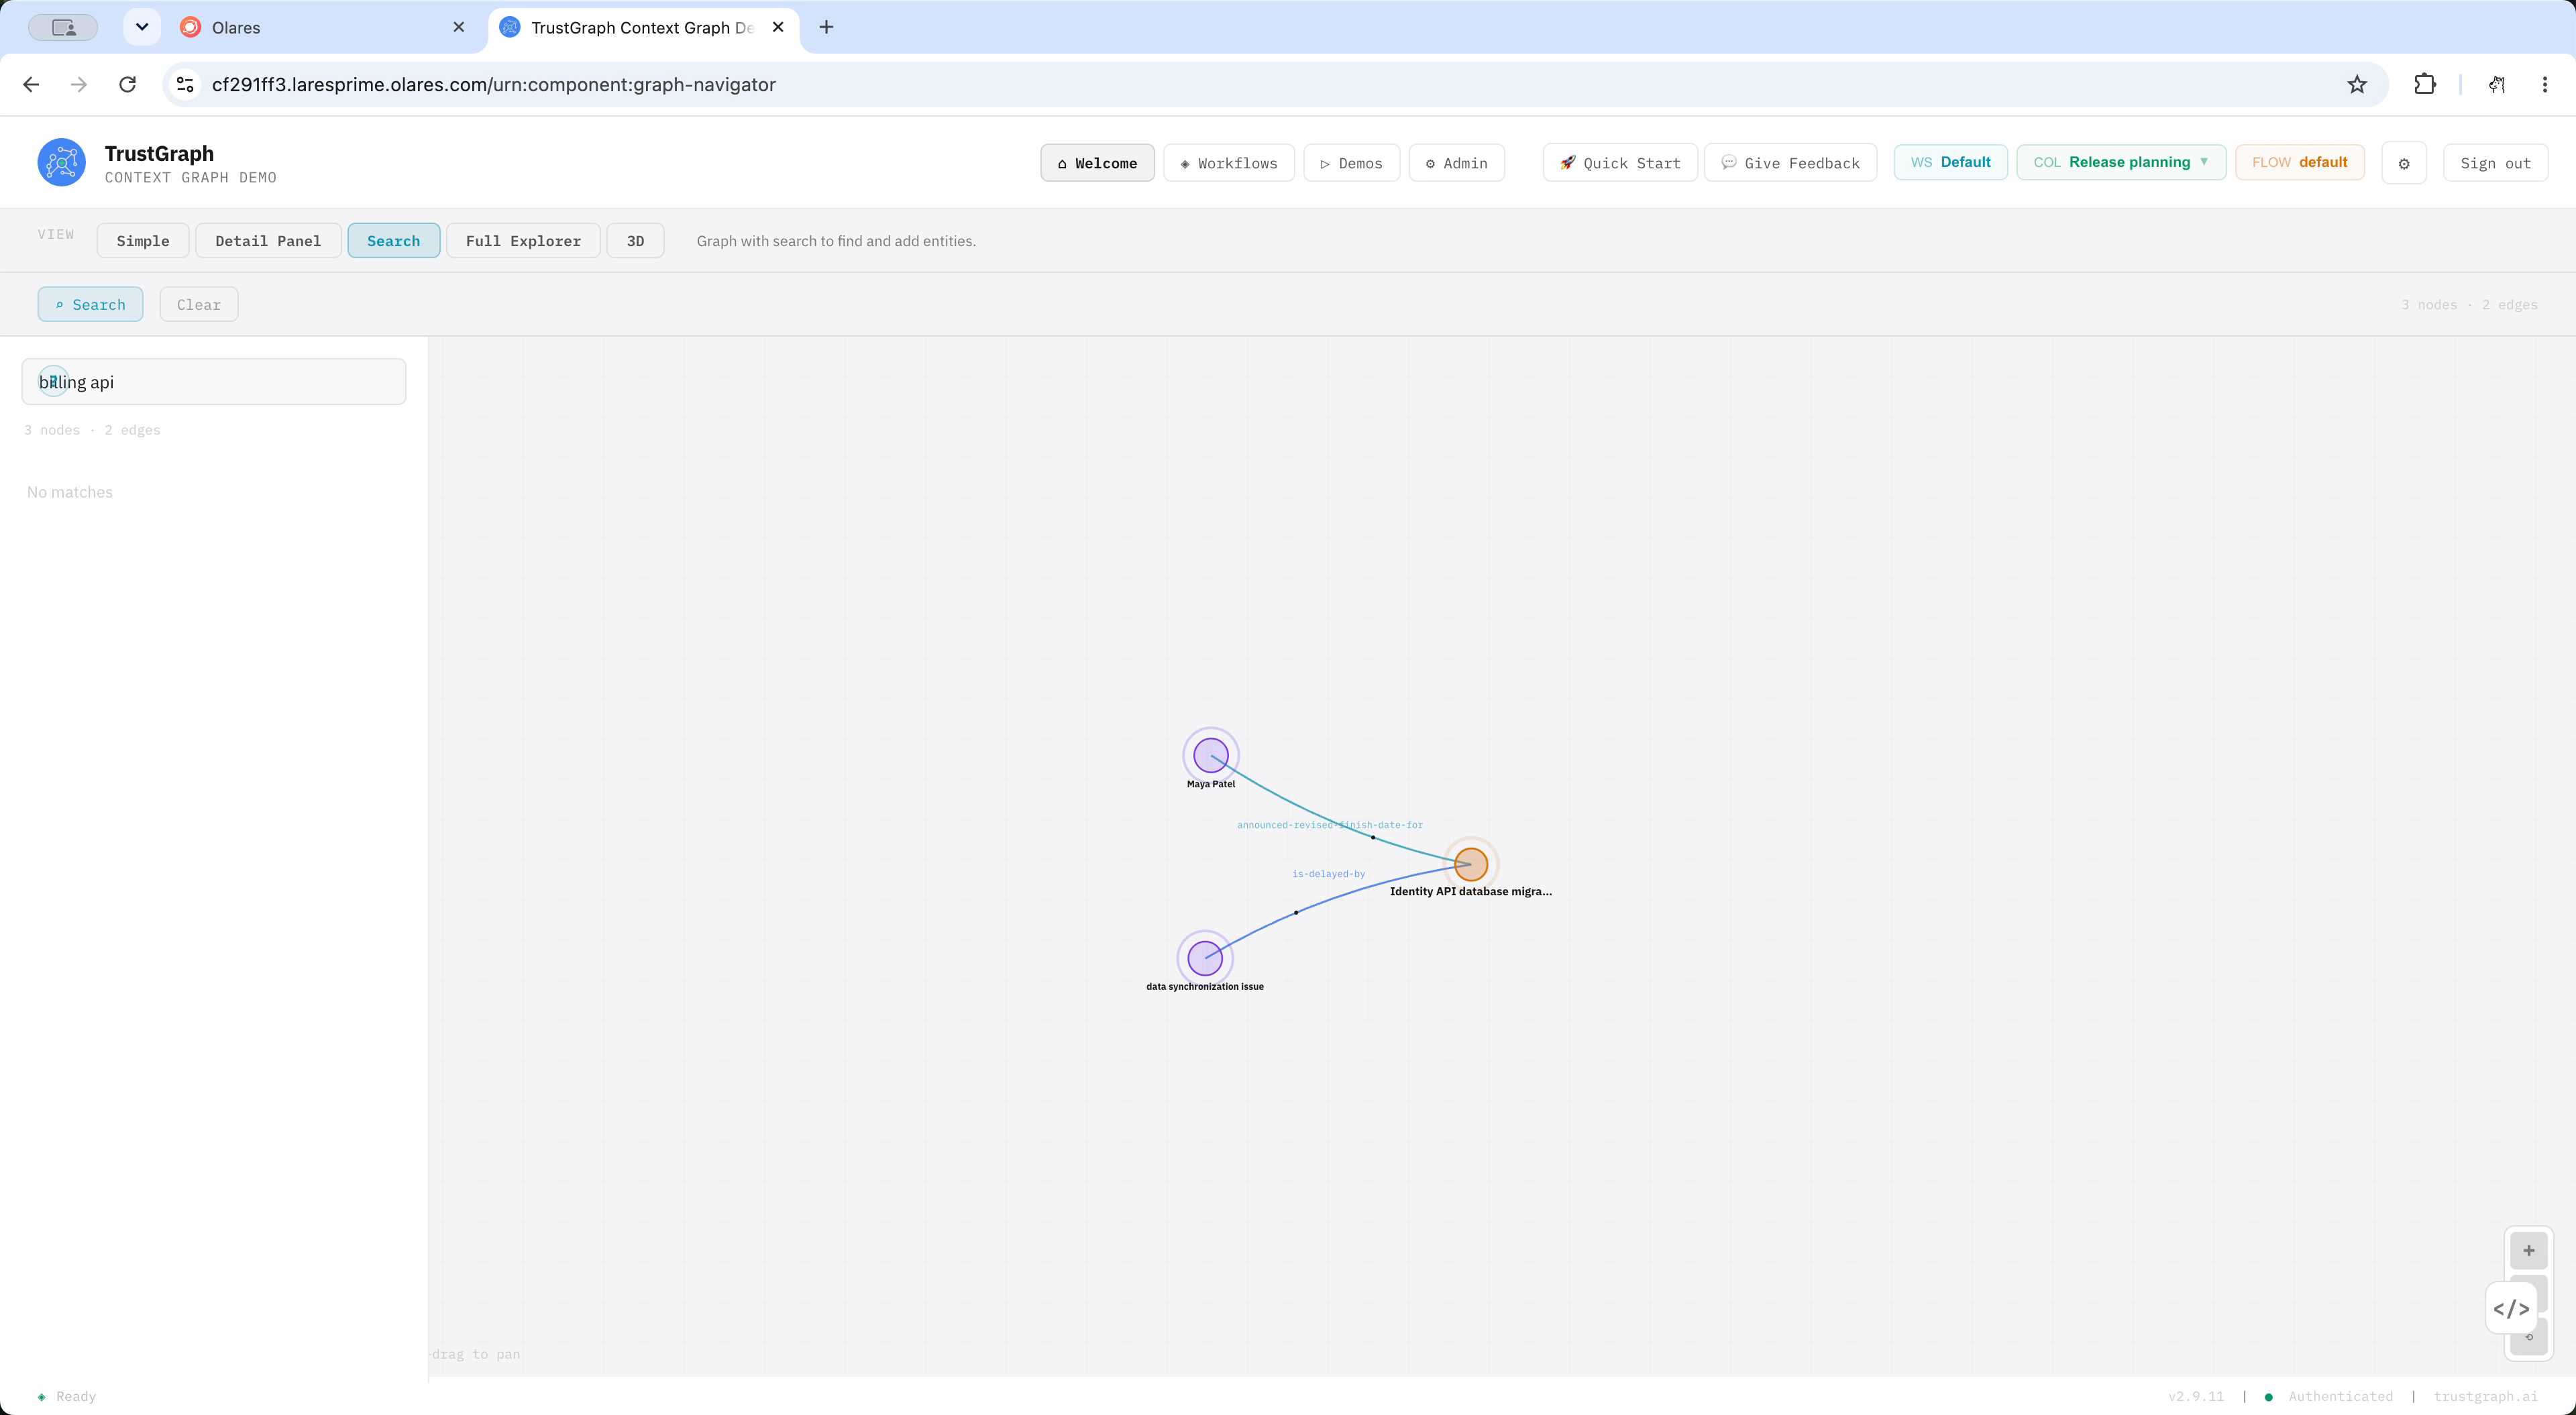This screenshot has height=1415, width=2576.
Task: Open the settings gear icon
Action: point(2404,163)
